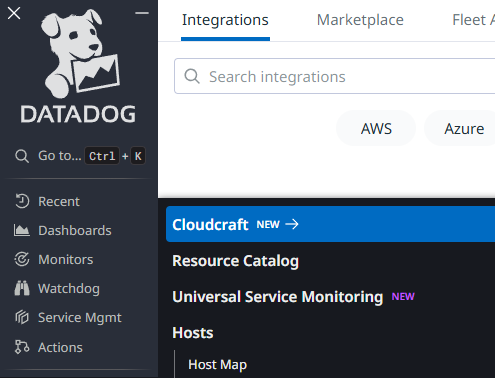Image resolution: width=495 pixels, height=378 pixels.
Task: Open Service Mgmt in the sidebar
Action: (x=80, y=318)
